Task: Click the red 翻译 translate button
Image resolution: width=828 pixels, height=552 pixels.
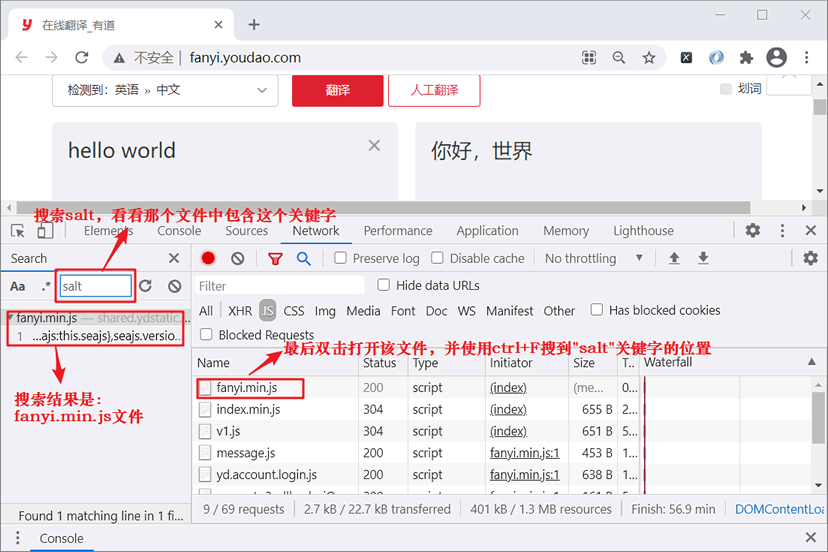Action: coord(337,90)
